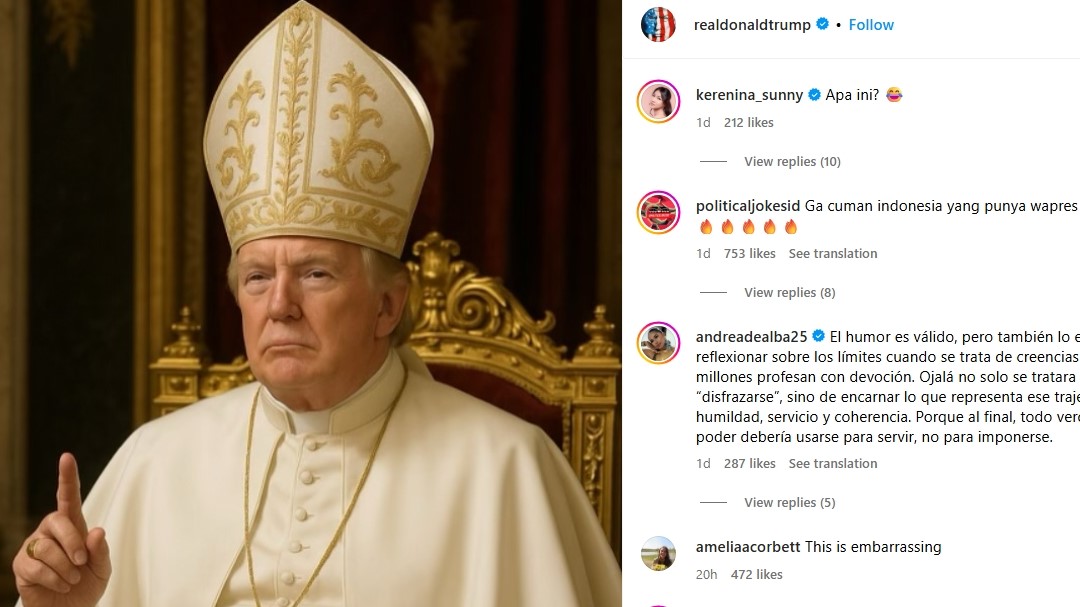Expand View replies (8)
Screen dimensions: 1080x607
(789, 293)
